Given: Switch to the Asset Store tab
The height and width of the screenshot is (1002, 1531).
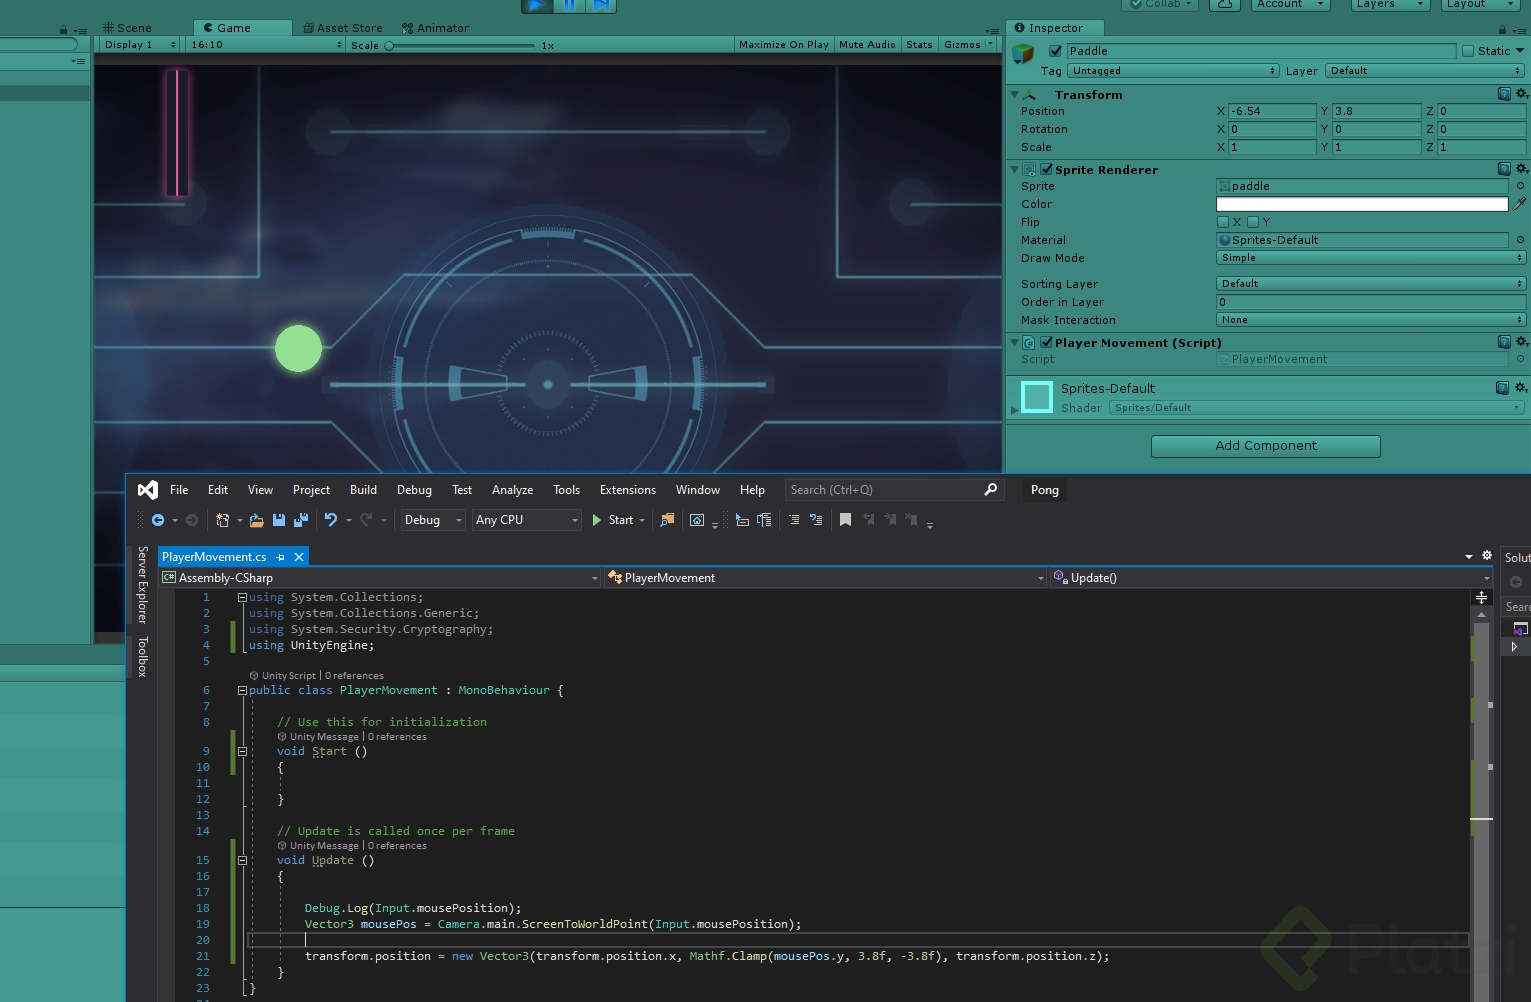Looking at the screenshot, I should click(343, 28).
